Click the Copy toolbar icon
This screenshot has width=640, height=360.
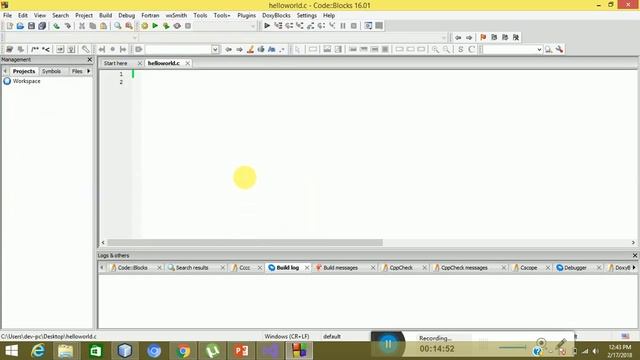point(93,26)
